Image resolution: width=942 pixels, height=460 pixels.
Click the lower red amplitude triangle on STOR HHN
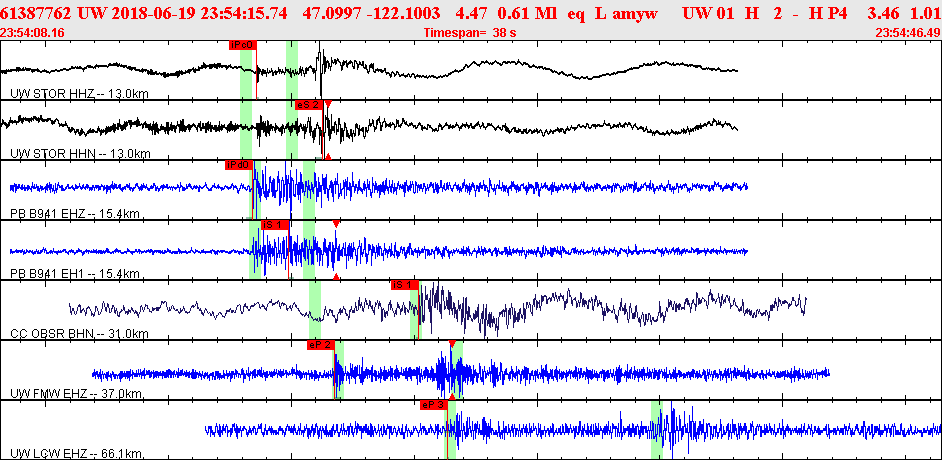pyautogui.click(x=328, y=156)
